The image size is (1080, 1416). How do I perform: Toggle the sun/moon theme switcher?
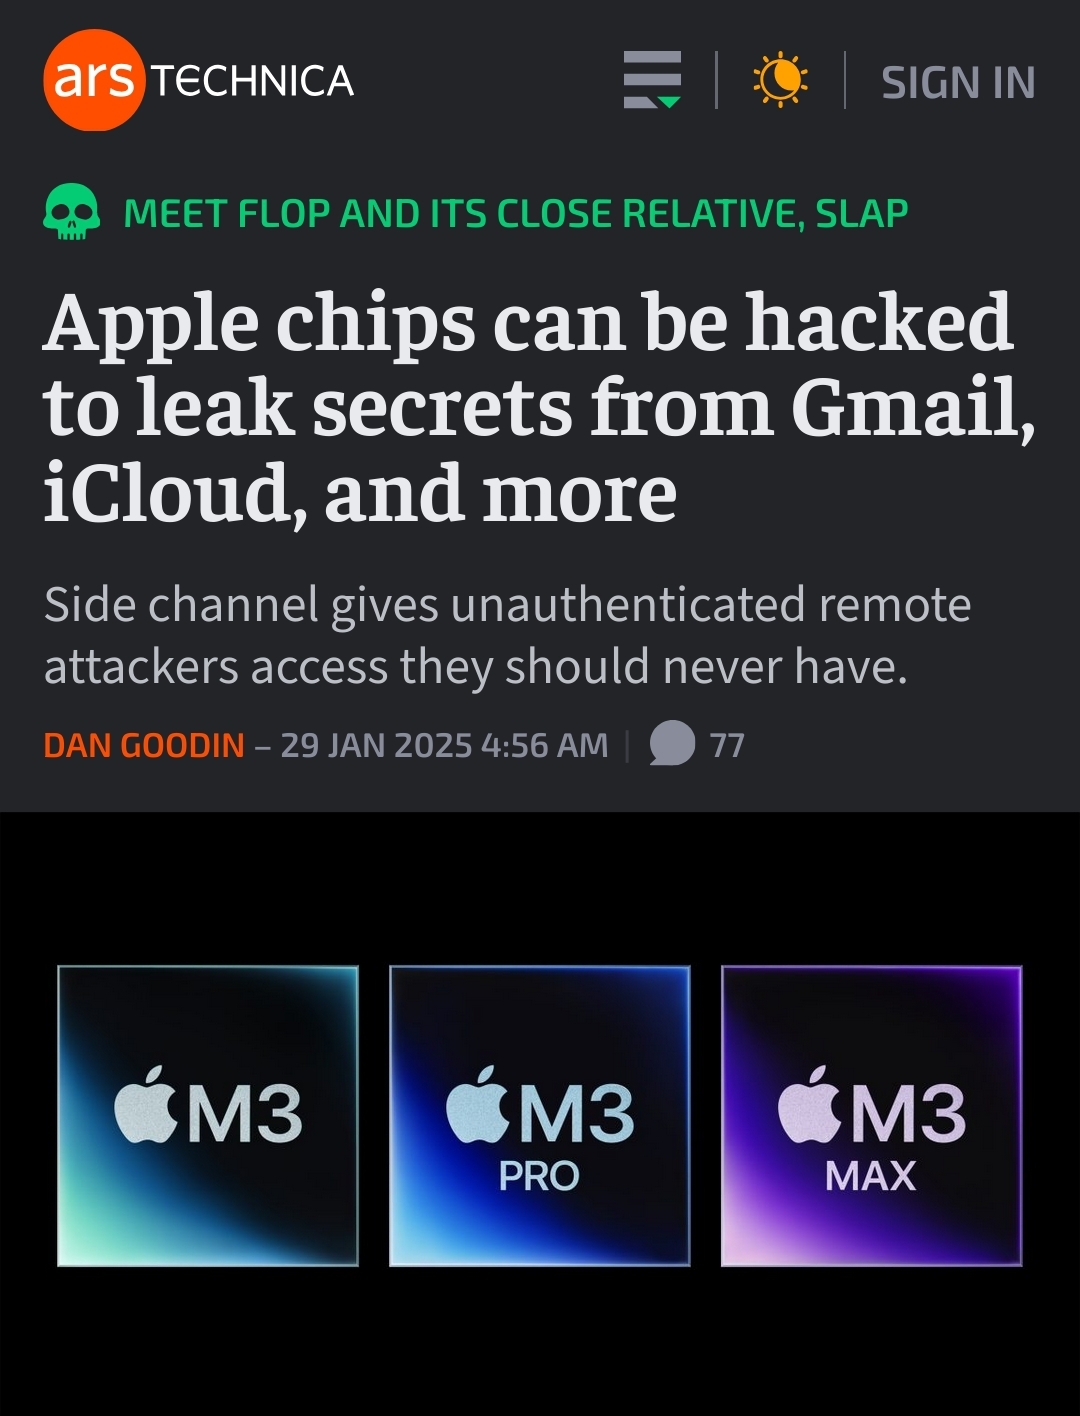point(781,80)
